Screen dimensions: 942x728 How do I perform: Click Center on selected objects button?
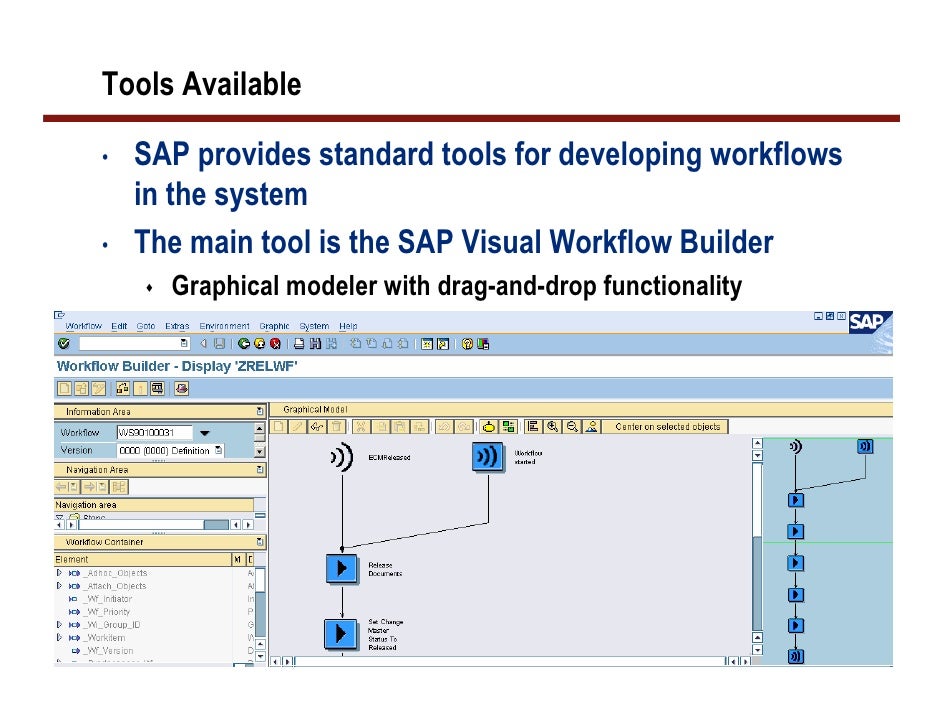tap(667, 426)
